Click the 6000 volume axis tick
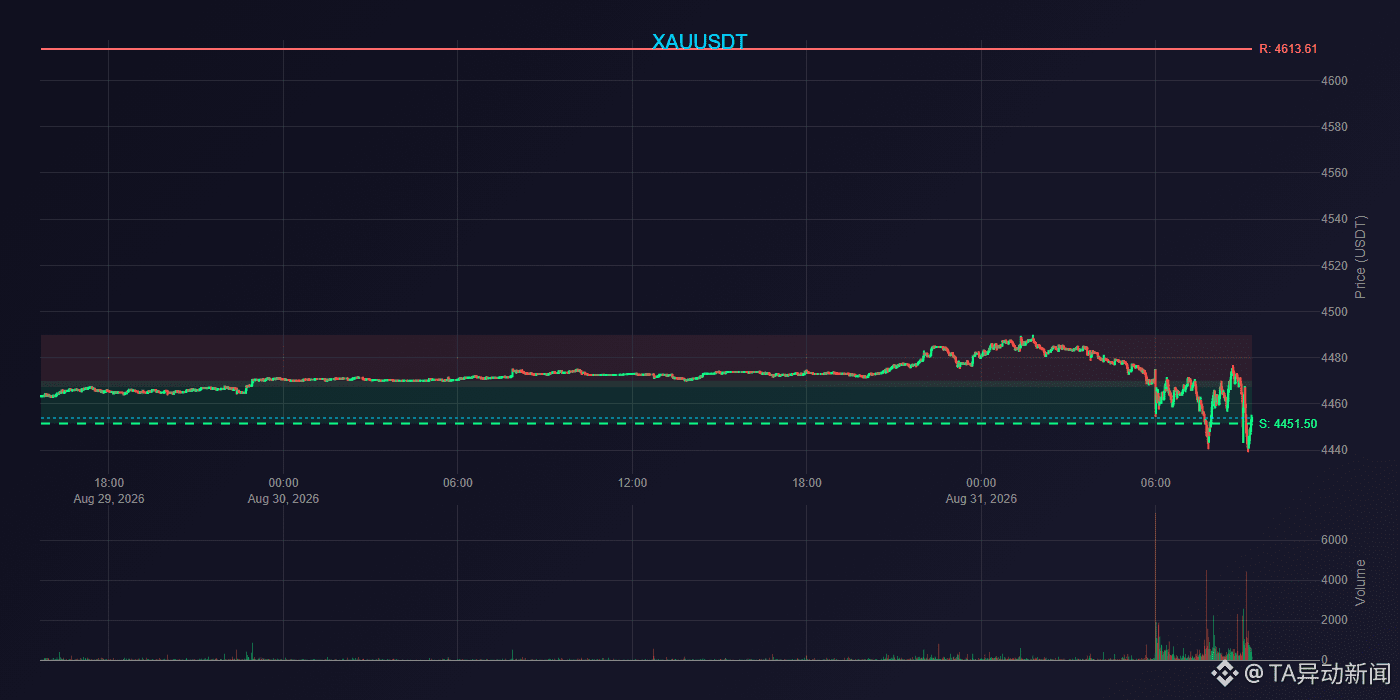Image resolution: width=1400 pixels, height=700 pixels. pos(1333,540)
